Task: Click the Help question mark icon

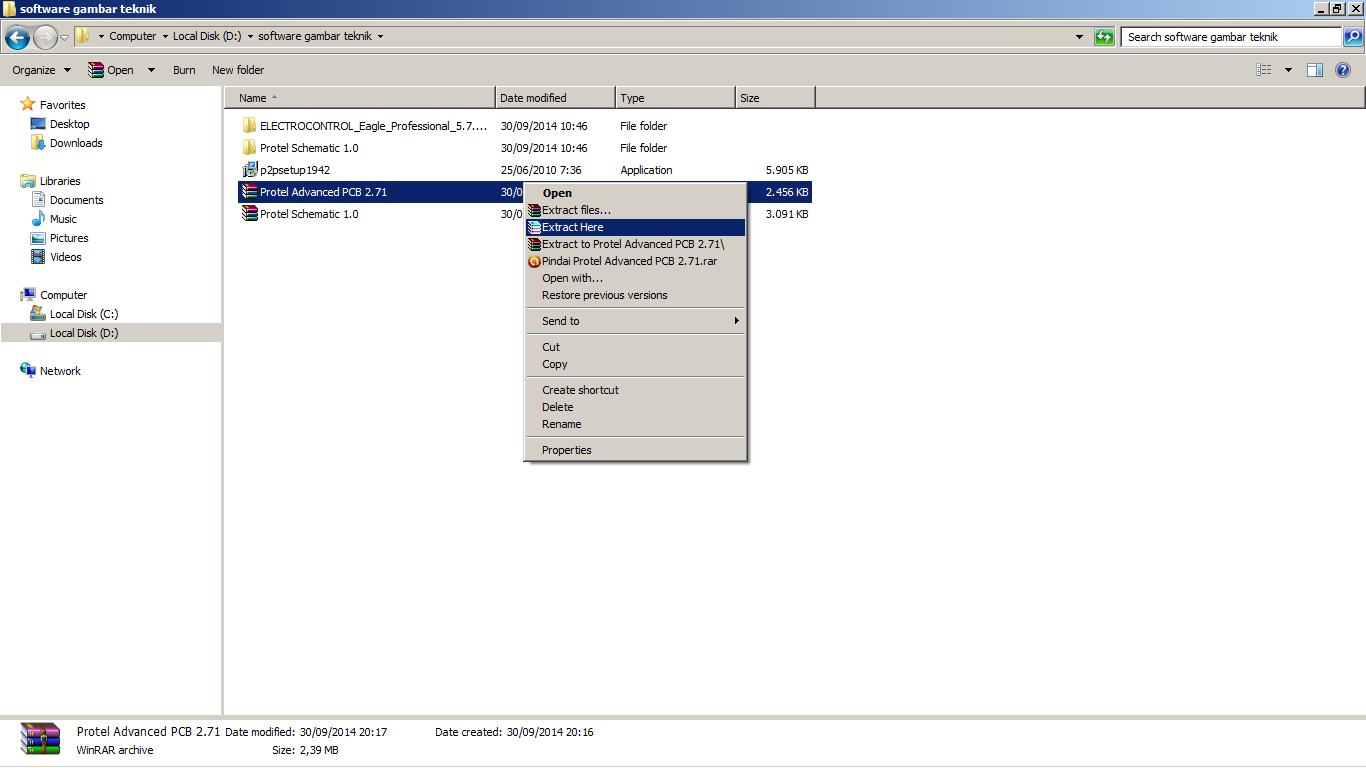Action: tap(1344, 70)
